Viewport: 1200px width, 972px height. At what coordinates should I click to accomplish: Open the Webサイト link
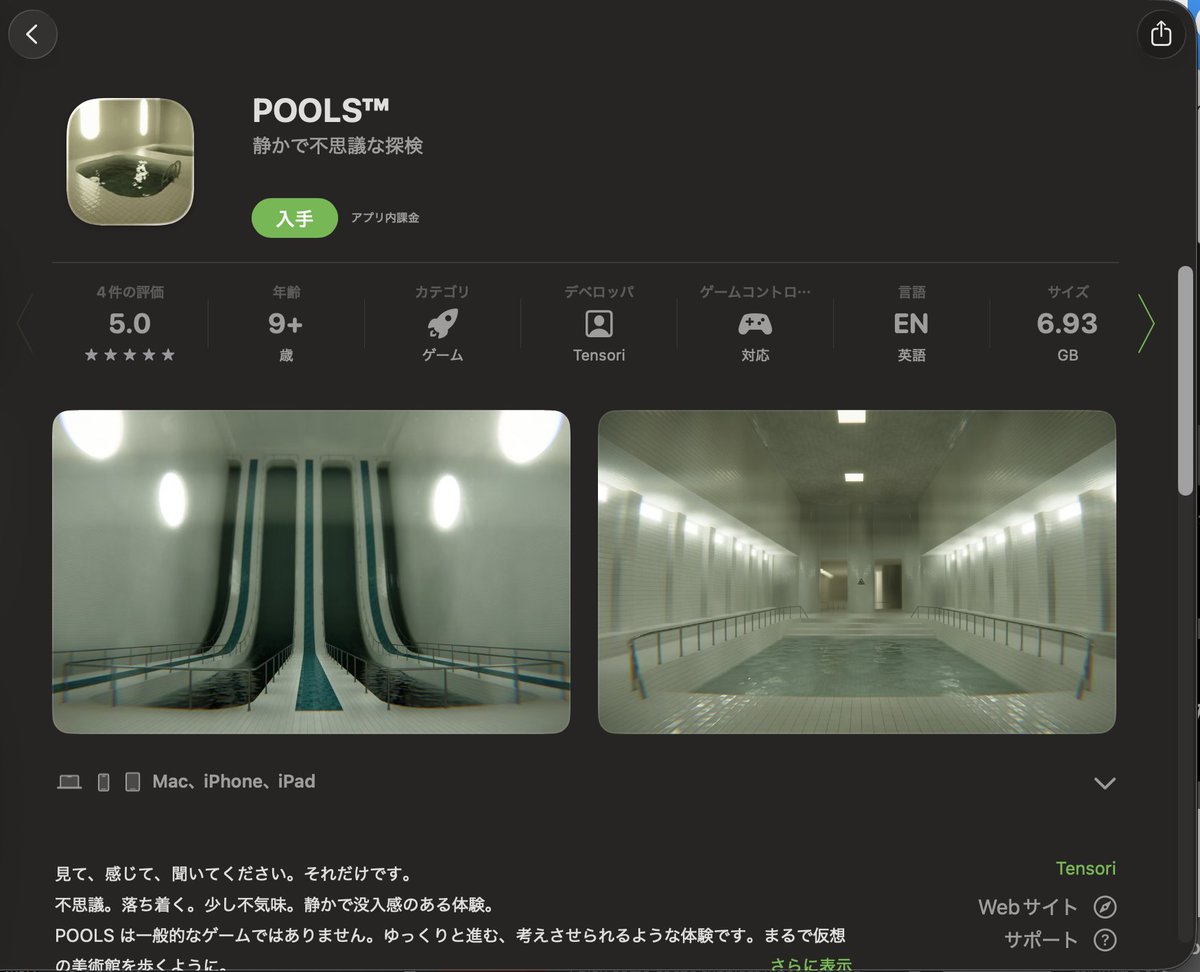1028,908
